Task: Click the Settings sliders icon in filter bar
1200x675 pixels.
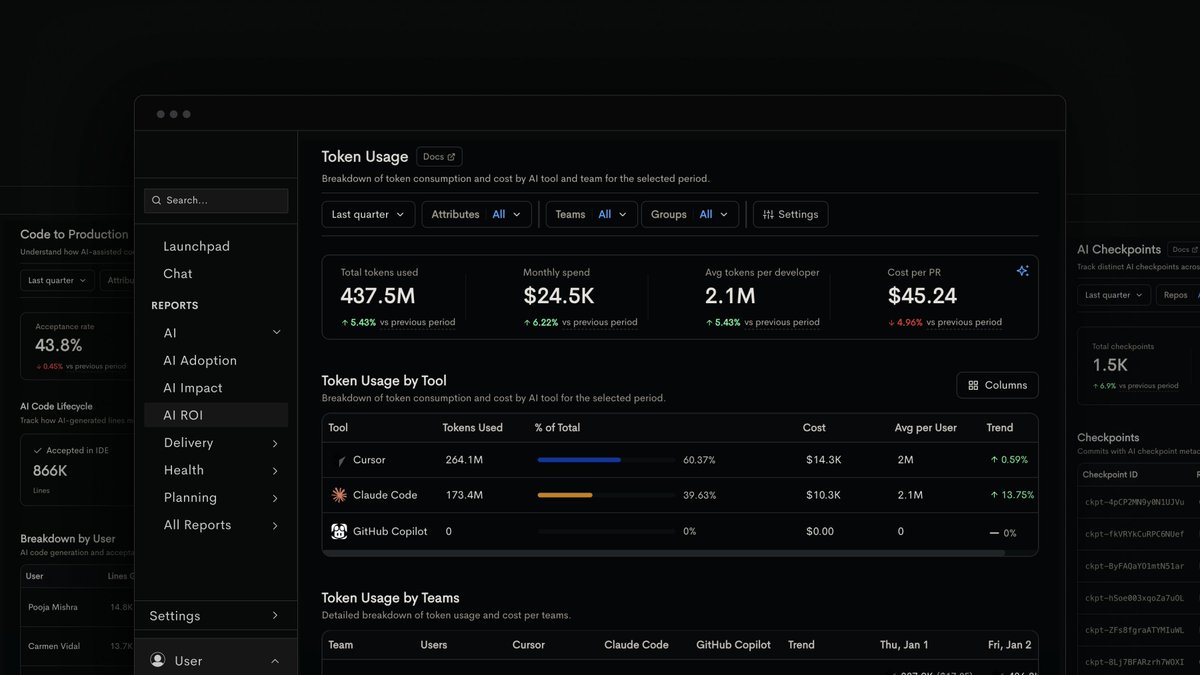Action: [768, 214]
